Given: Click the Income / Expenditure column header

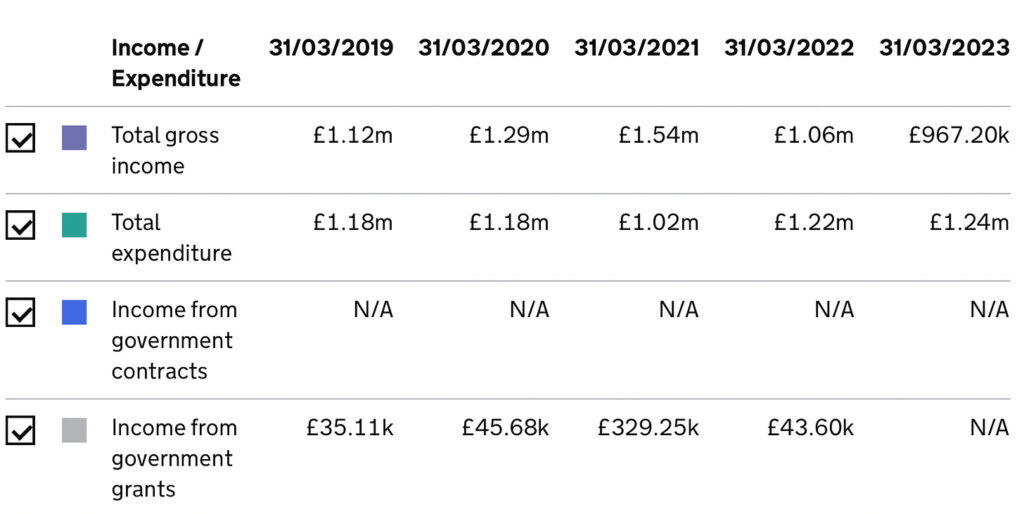Looking at the screenshot, I should [176, 63].
